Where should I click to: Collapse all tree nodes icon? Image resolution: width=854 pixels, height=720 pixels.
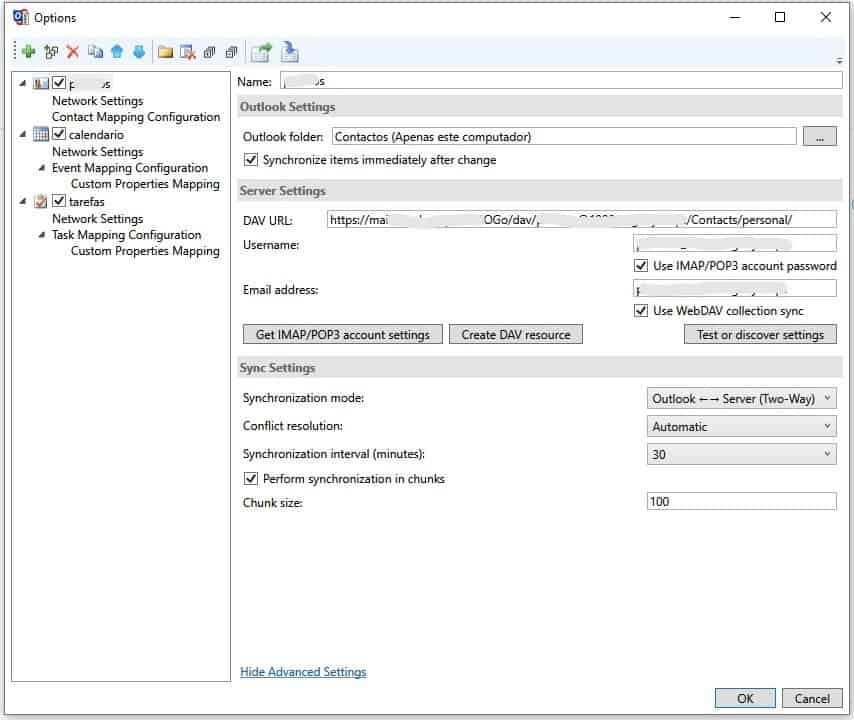pos(231,52)
